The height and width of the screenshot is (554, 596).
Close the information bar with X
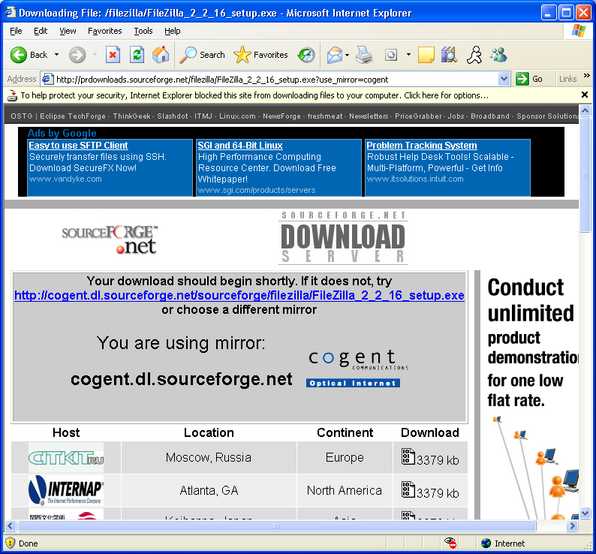(x=585, y=95)
